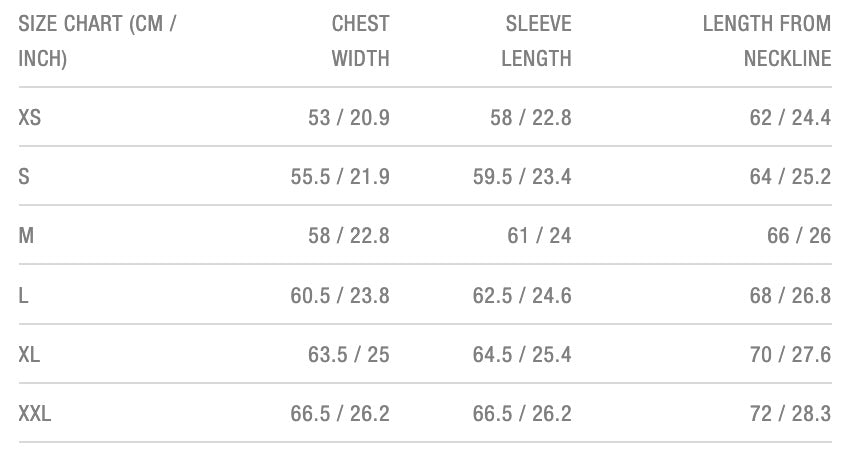This screenshot has height=470, width=866.
Task: Click the Length From Neckline header
Action: click(767, 41)
